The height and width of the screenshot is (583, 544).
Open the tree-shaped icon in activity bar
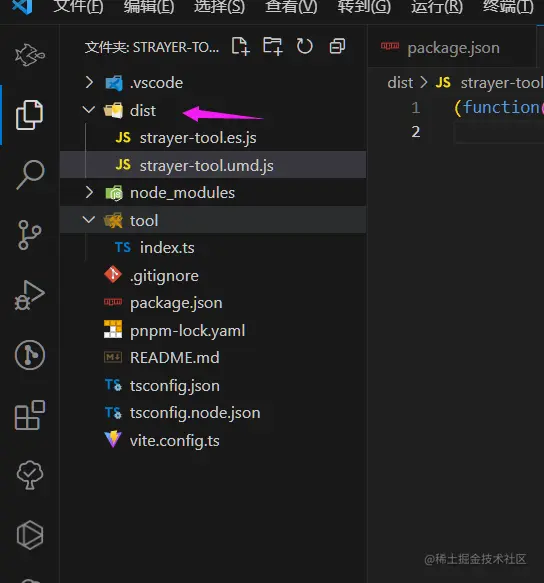point(30,475)
